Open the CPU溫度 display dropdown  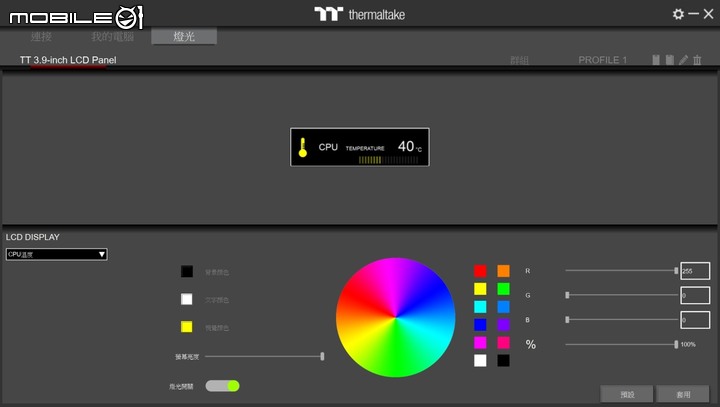tap(56, 254)
